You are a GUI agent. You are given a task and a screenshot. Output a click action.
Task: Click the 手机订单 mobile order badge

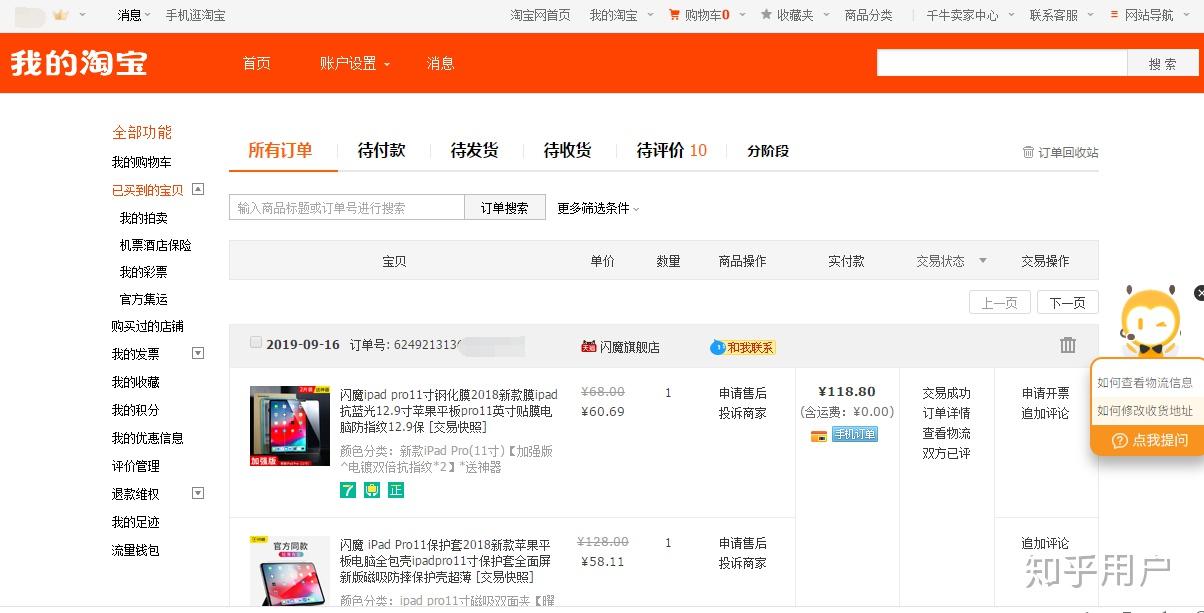855,434
